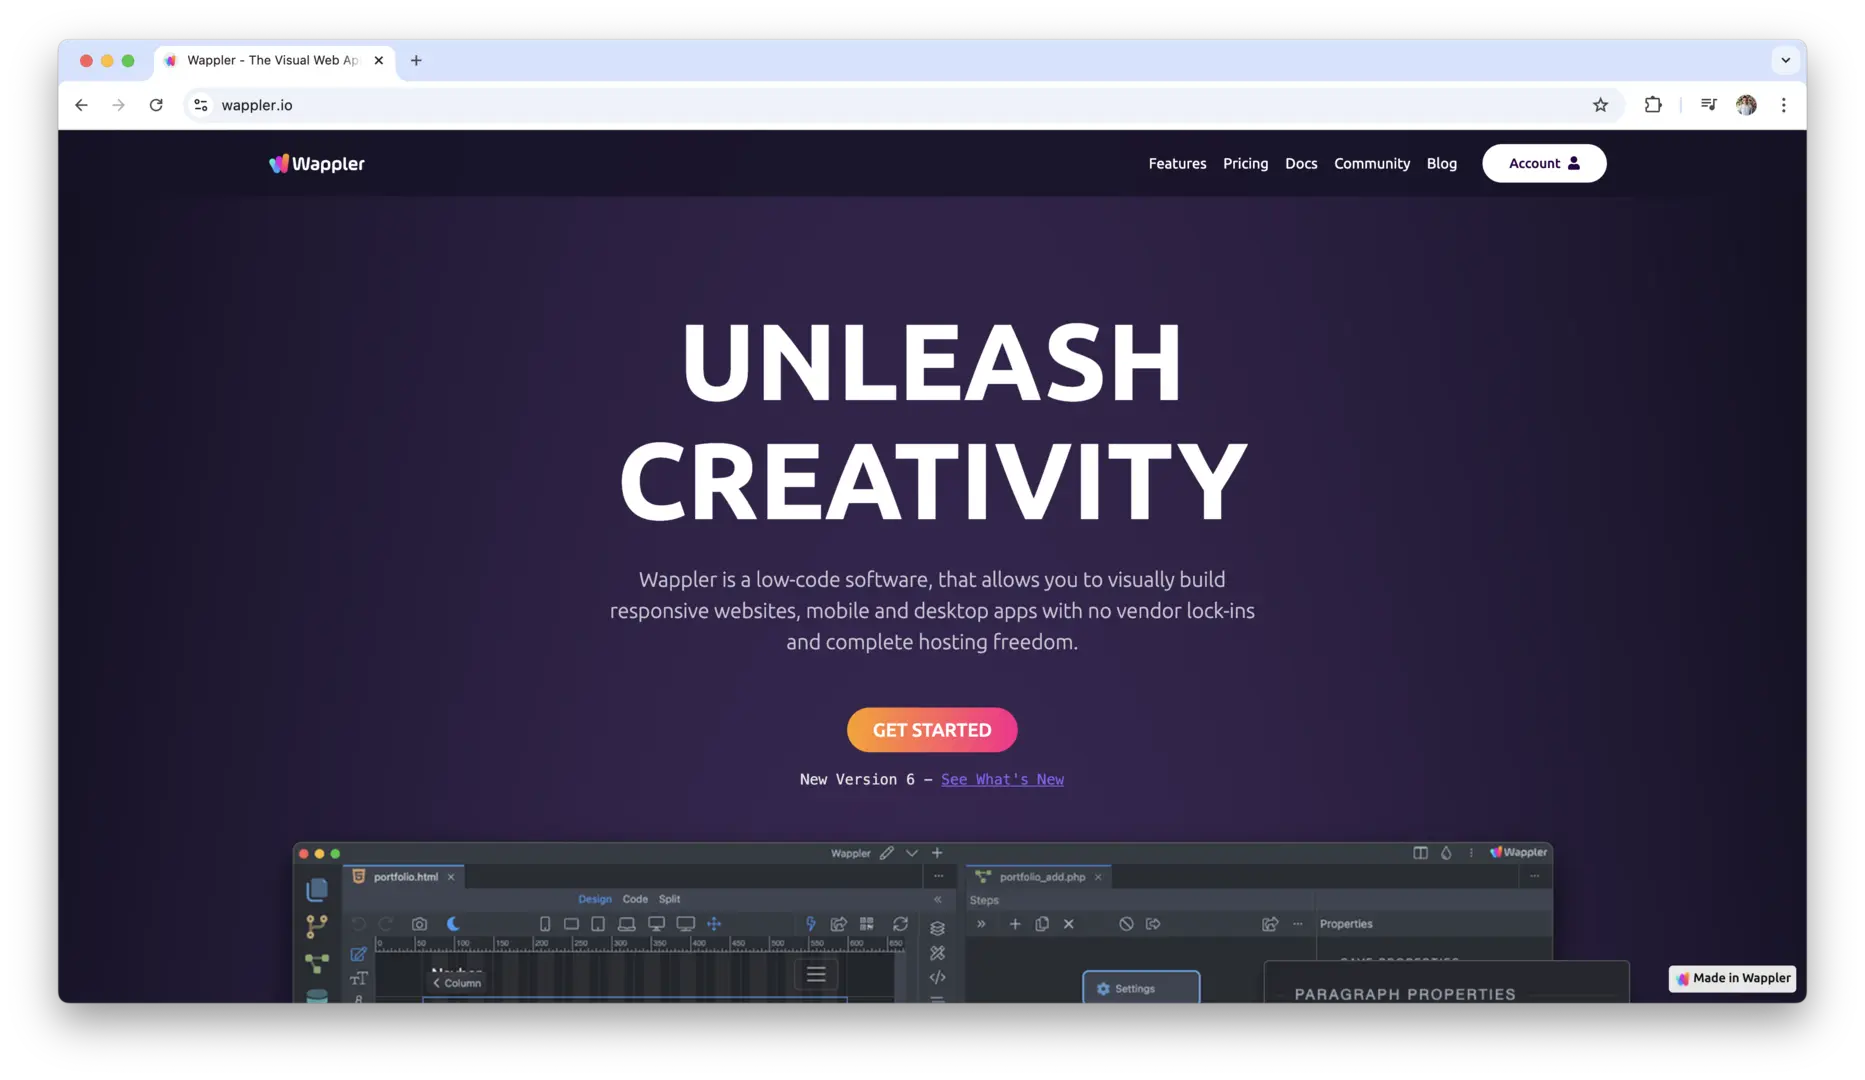1865x1080 pixels.
Task: Expand the tab search dropdown arrow
Action: (x=1785, y=60)
